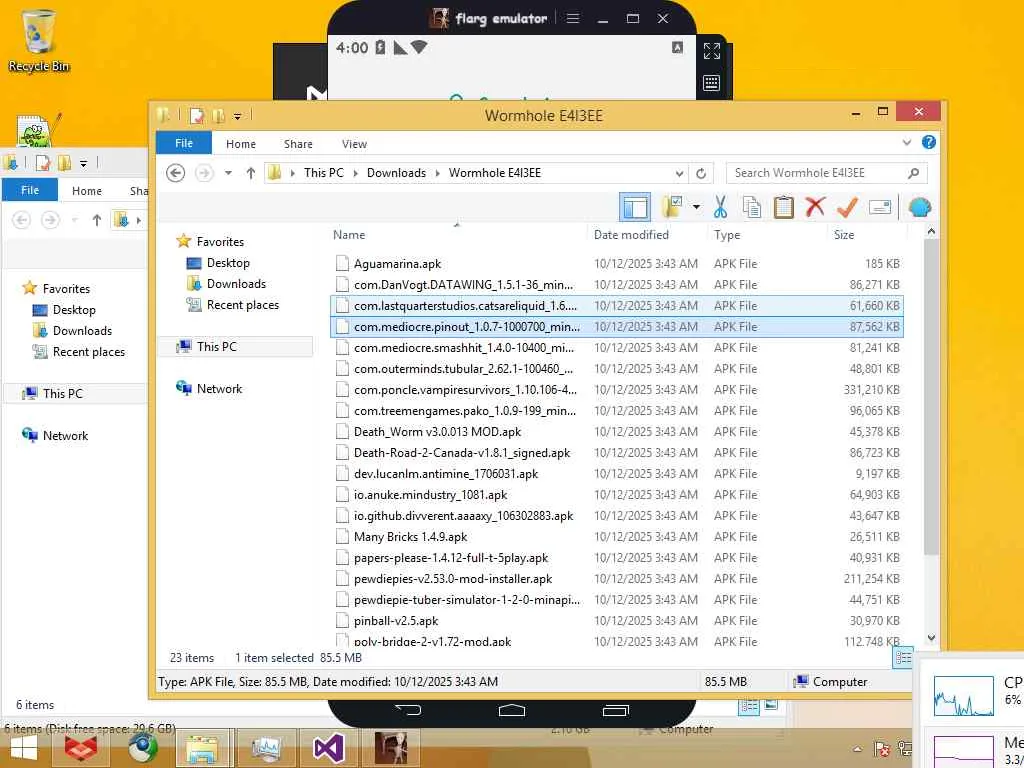This screenshot has width=1024, height=768.
Task: Open the dropdown arrow beside the folder options icon
Action: click(x=696, y=208)
